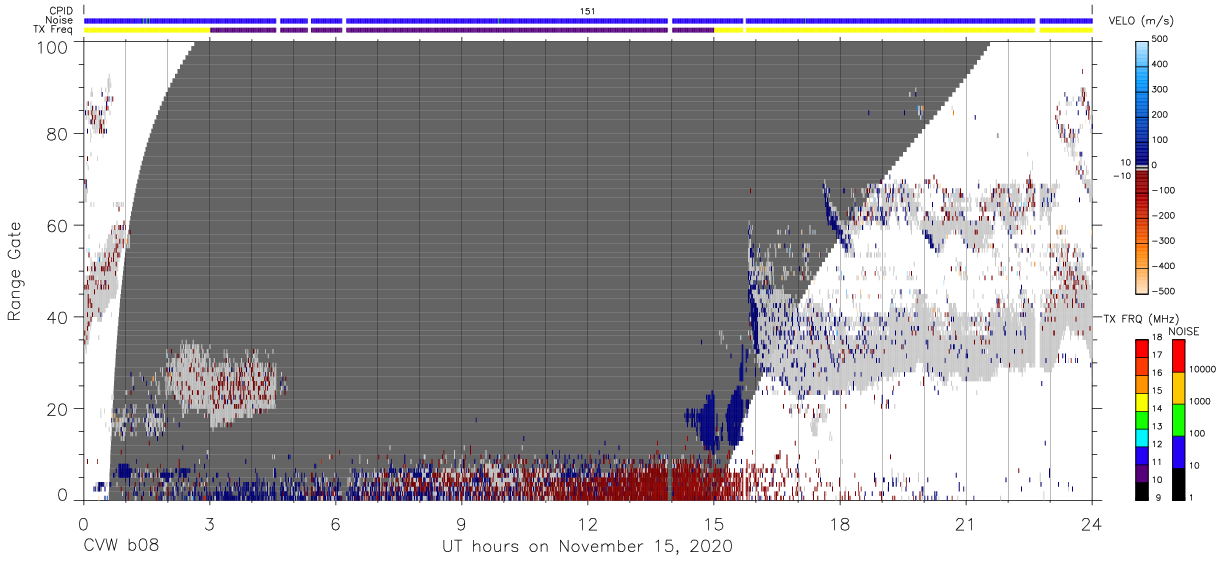Click the 16 tick on TX FRQ scale
The image size is (1228, 567).
click(x=1157, y=372)
